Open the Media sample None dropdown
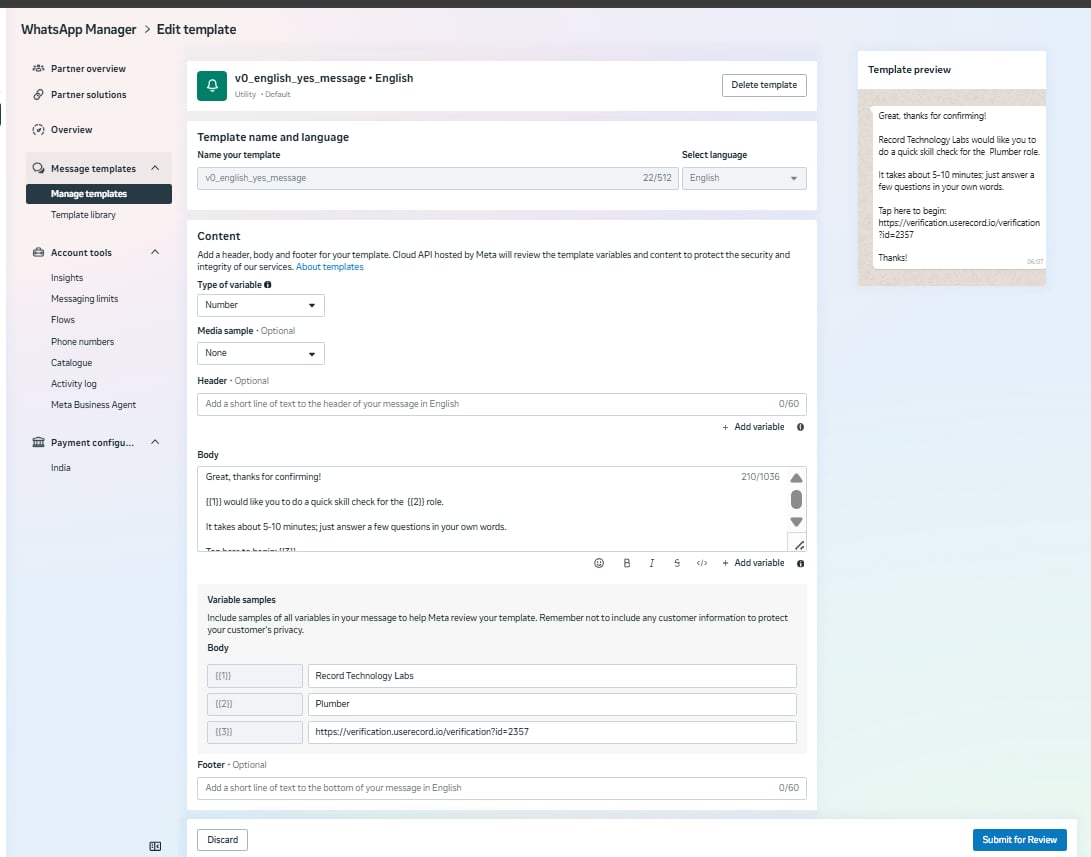The image size is (1091, 857). point(261,353)
